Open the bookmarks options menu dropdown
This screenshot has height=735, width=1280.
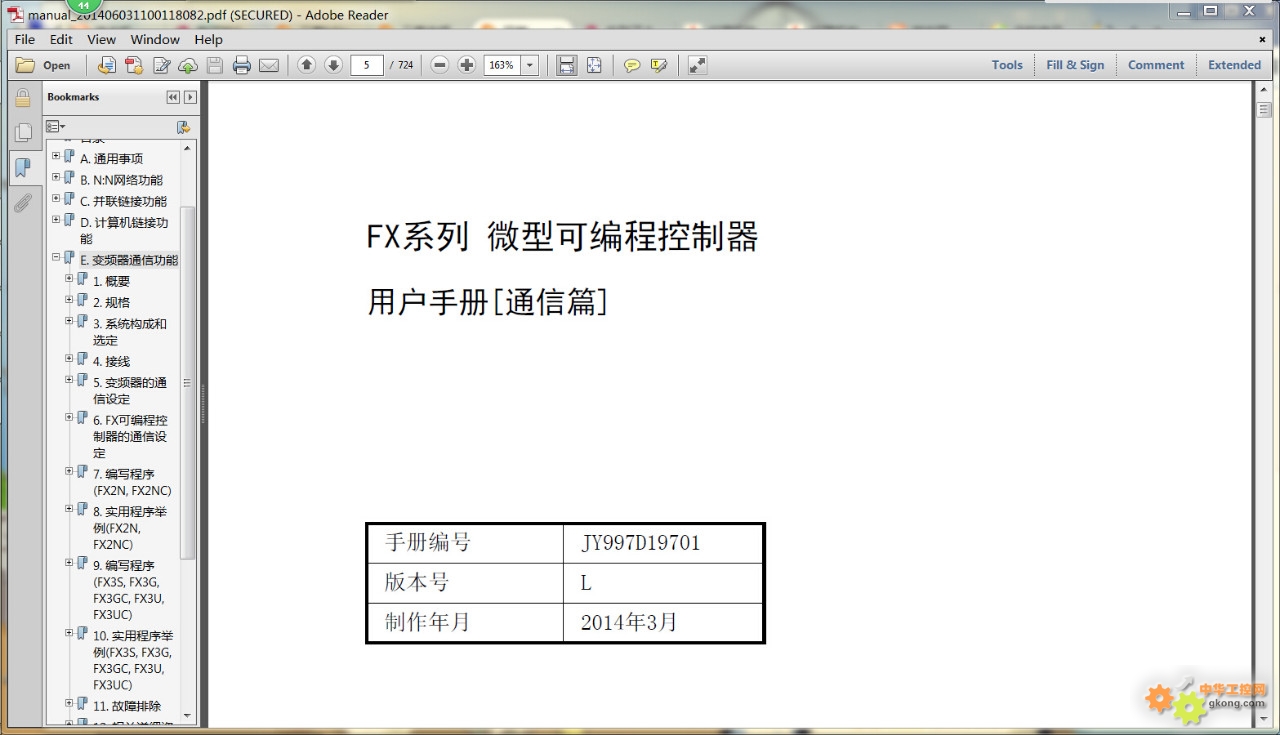55,127
